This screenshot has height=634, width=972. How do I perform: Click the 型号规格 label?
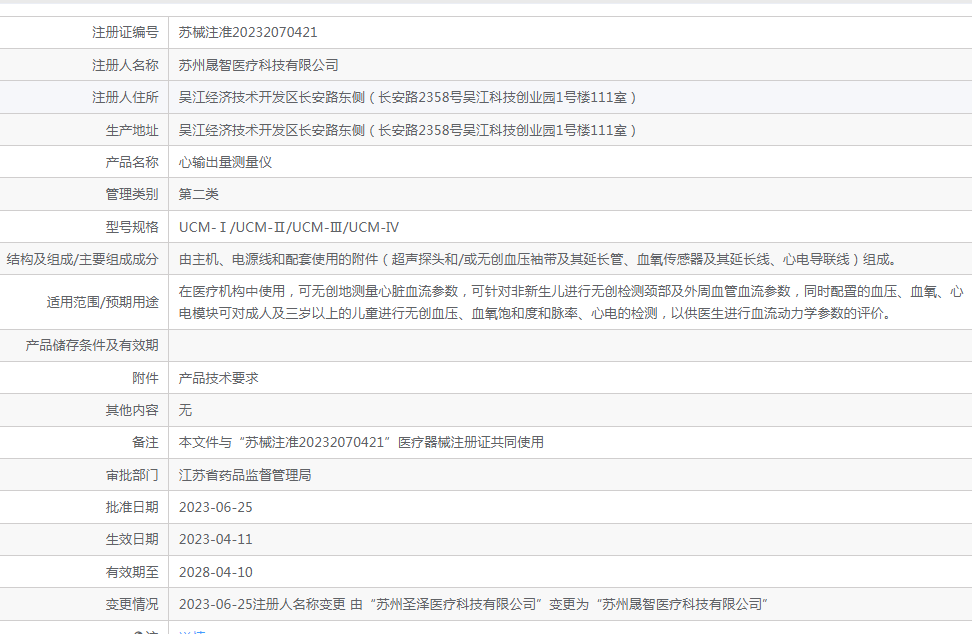pyautogui.click(x=132, y=227)
